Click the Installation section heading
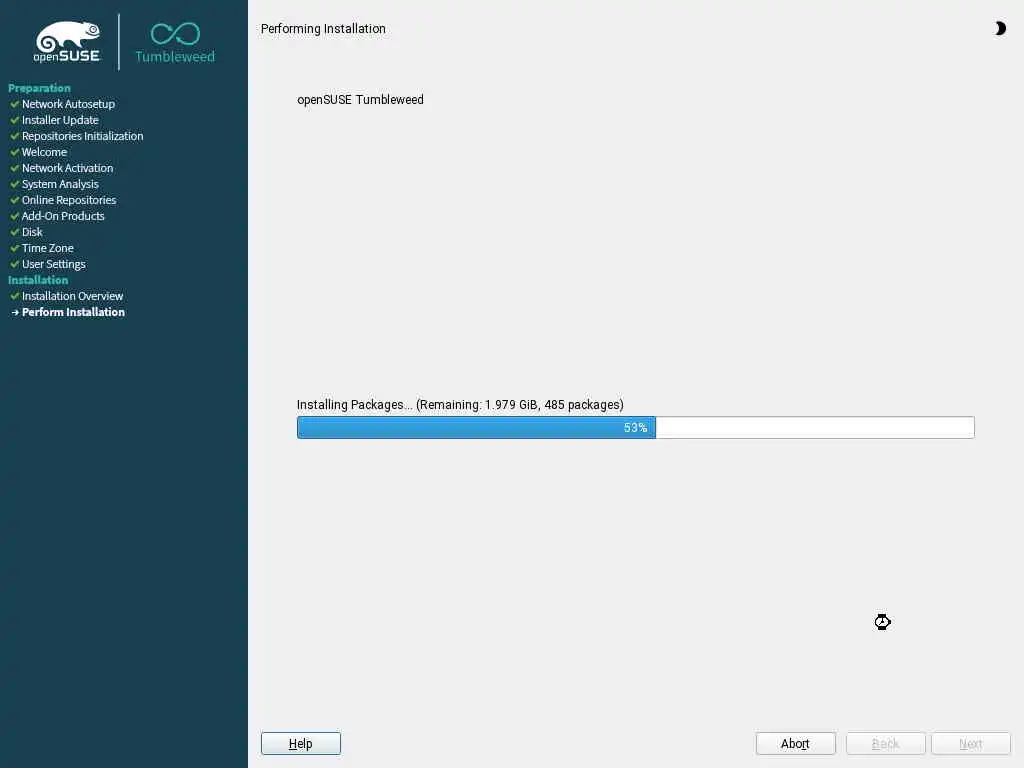The width and height of the screenshot is (1024, 768). [x=38, y=280]
